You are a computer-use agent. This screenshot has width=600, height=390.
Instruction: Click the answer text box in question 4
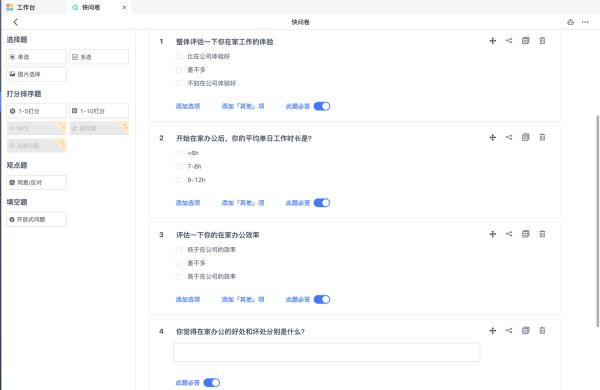[327, 352]
